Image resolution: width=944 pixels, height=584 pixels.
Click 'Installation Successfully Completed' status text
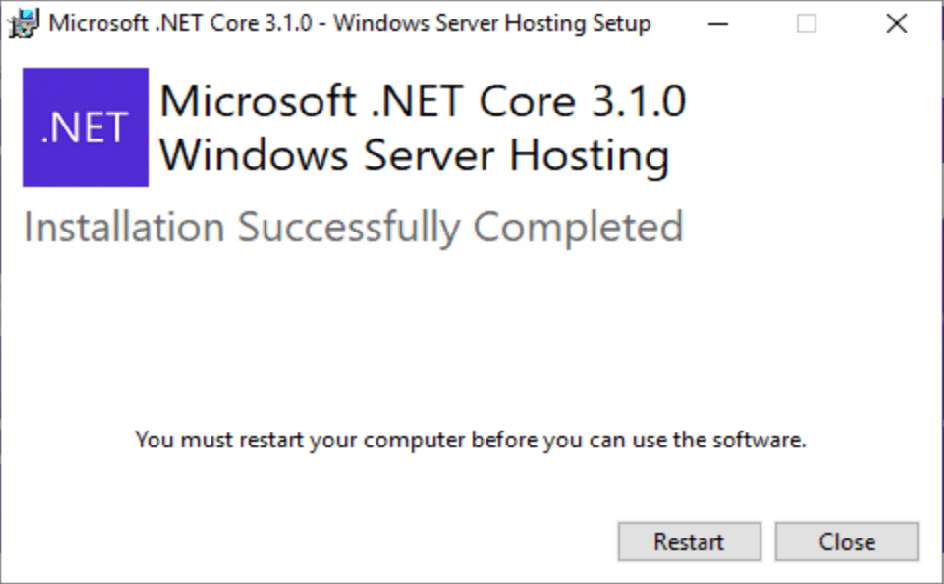(354, 228)
